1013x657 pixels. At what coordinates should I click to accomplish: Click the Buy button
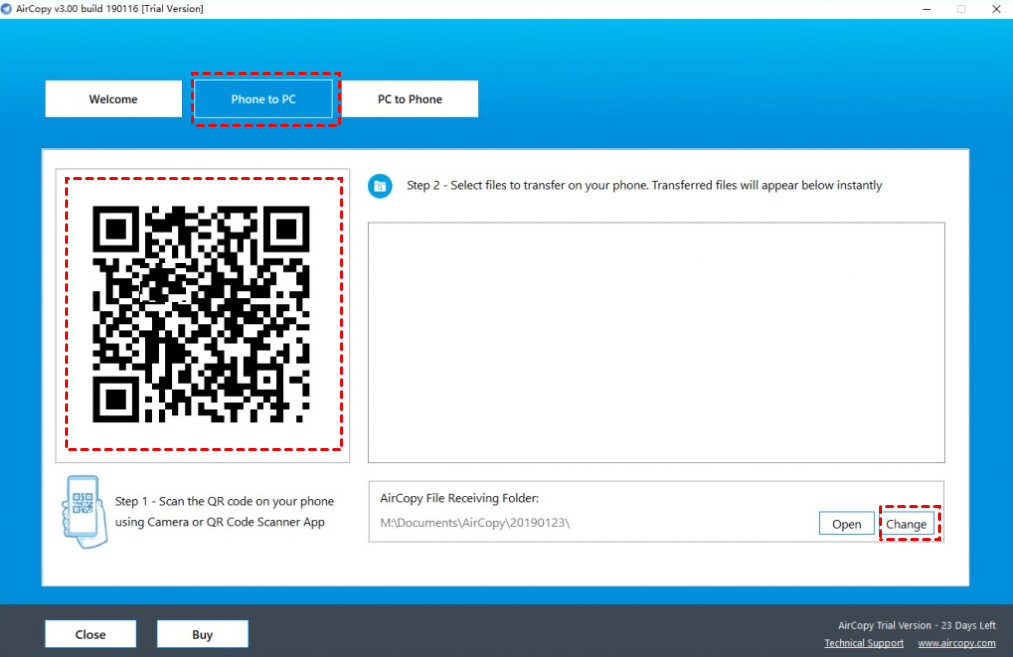pyautogui.click(x=202, y=634)
